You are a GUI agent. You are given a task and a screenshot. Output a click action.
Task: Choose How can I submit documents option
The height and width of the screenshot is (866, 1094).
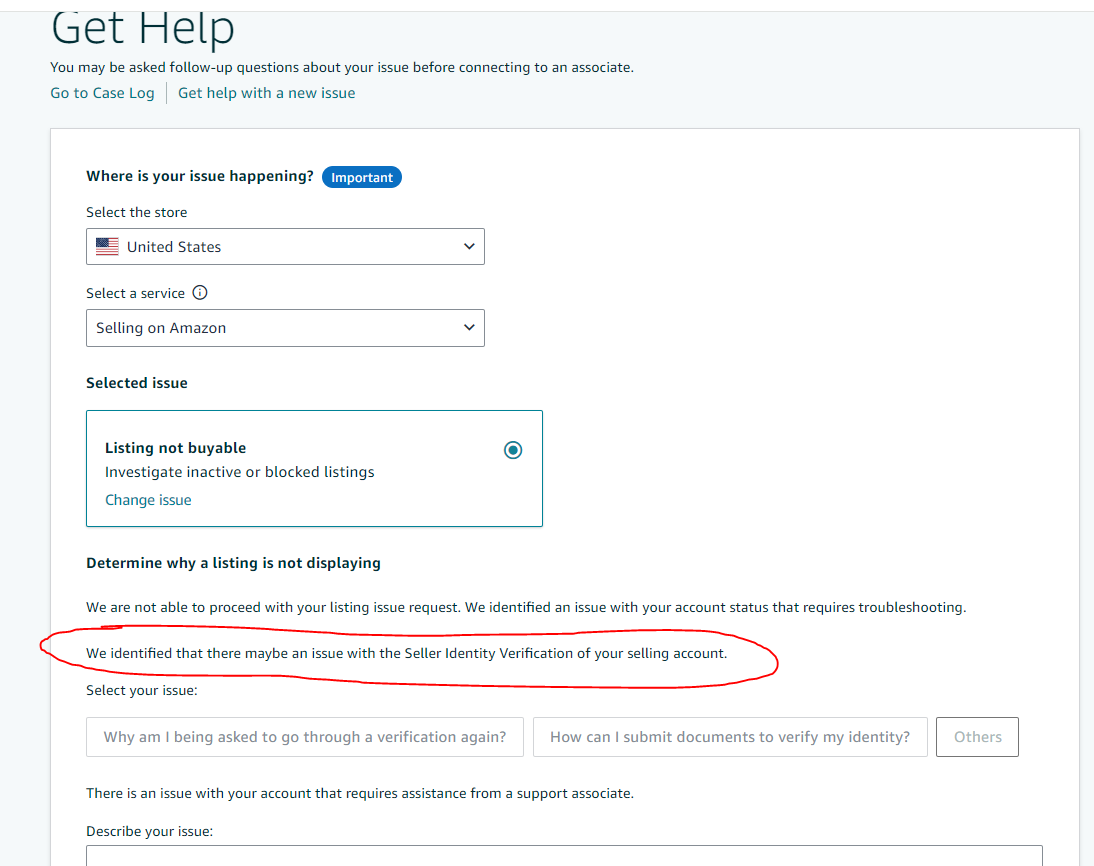click(730, 737)
